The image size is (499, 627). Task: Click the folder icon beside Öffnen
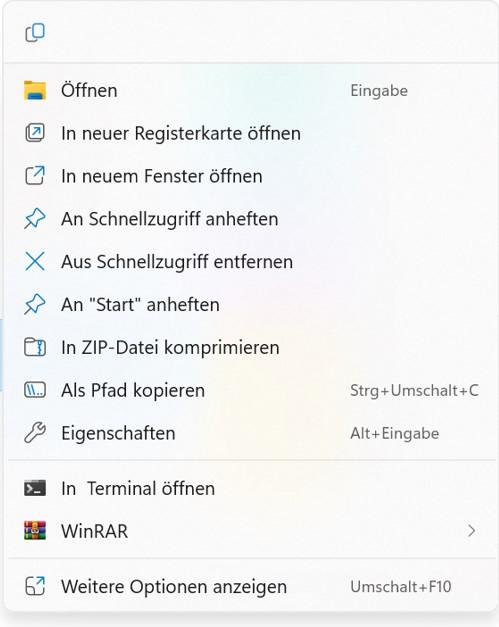pyautogui.click(x=35, y=90)
